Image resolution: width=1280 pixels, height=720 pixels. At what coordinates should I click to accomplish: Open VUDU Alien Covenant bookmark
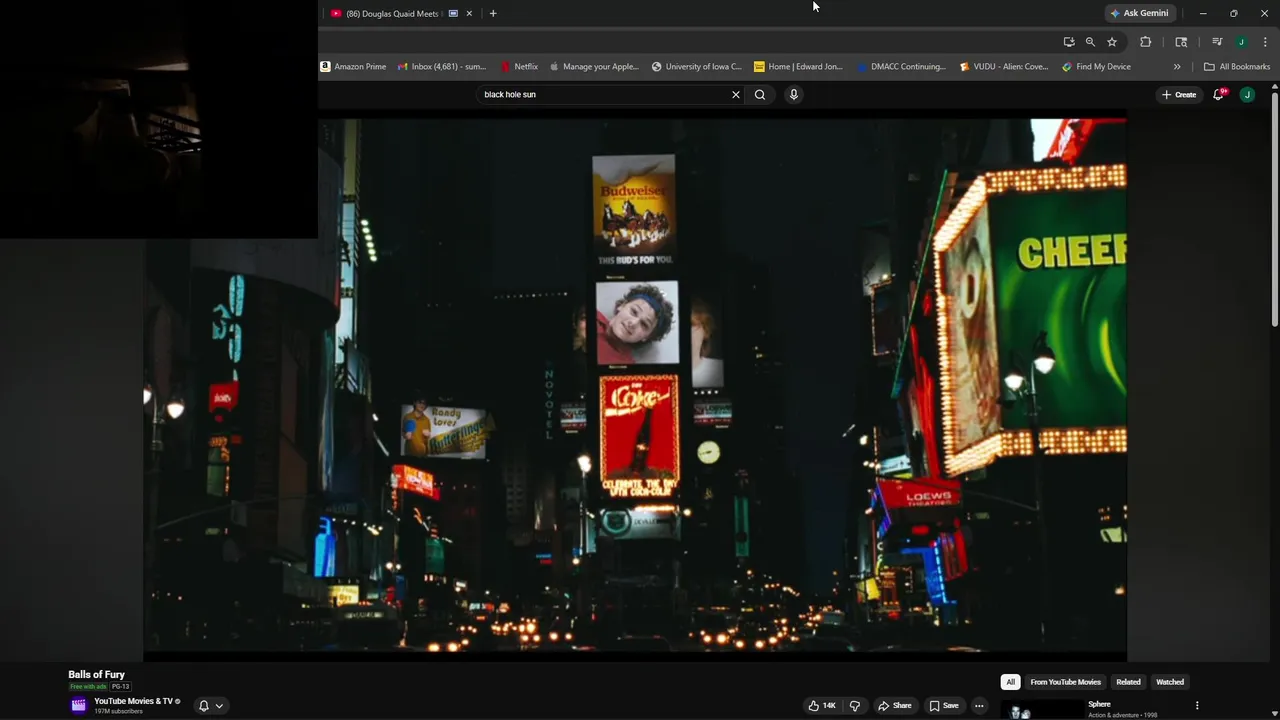coord(1003,67)
